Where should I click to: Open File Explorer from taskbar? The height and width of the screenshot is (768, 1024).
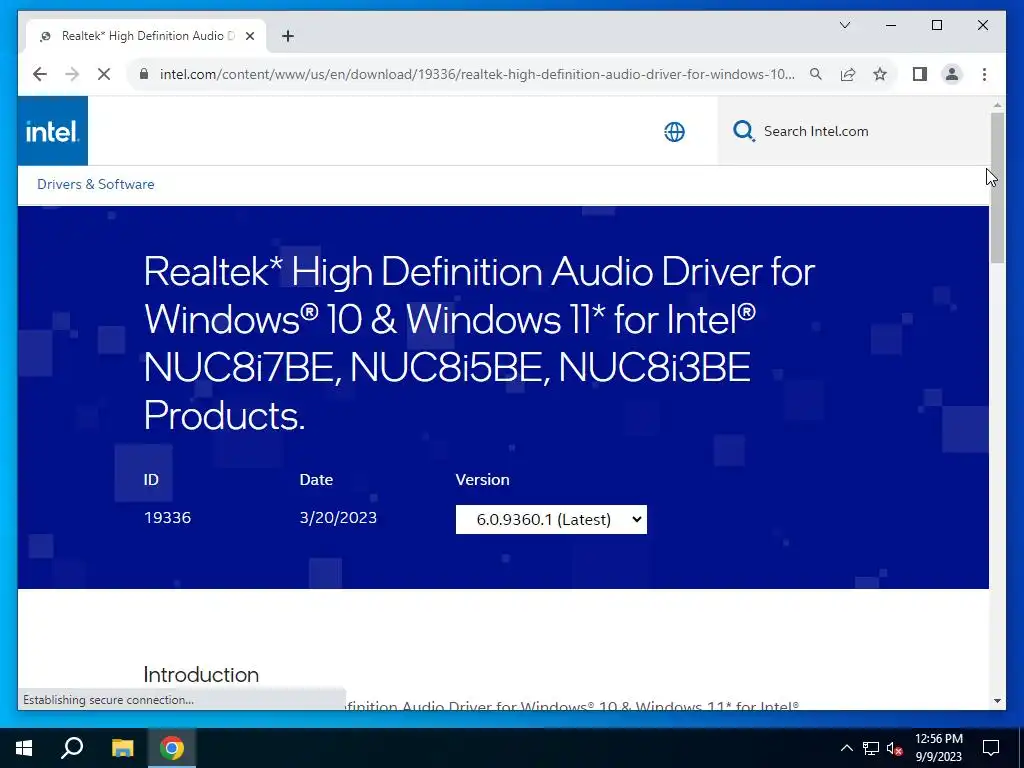pos(122,748)
